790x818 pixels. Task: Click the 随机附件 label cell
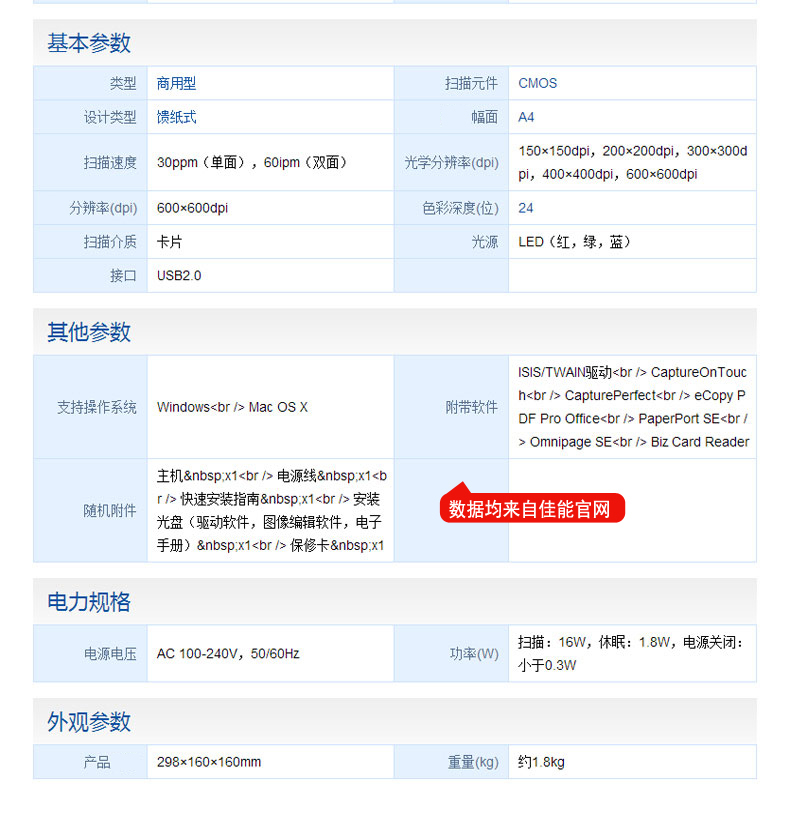110,511
